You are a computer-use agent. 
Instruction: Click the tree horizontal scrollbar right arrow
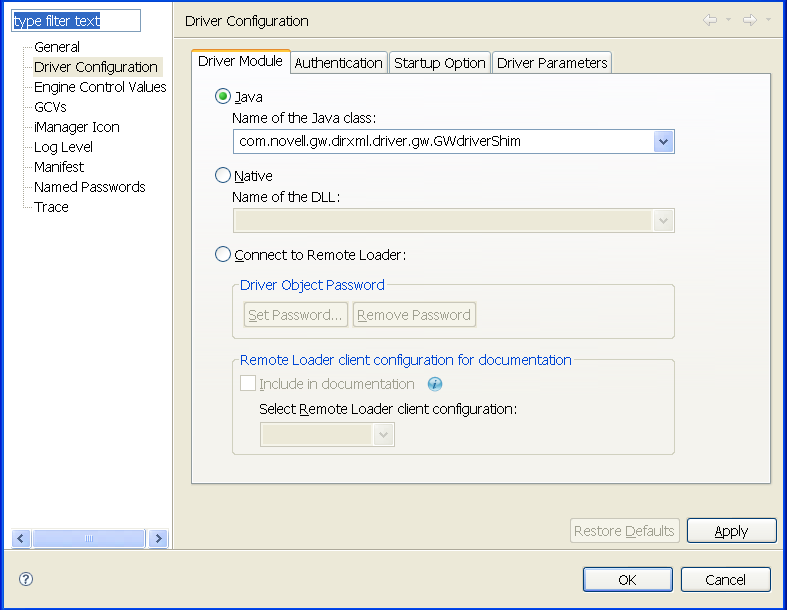[158, 539]
